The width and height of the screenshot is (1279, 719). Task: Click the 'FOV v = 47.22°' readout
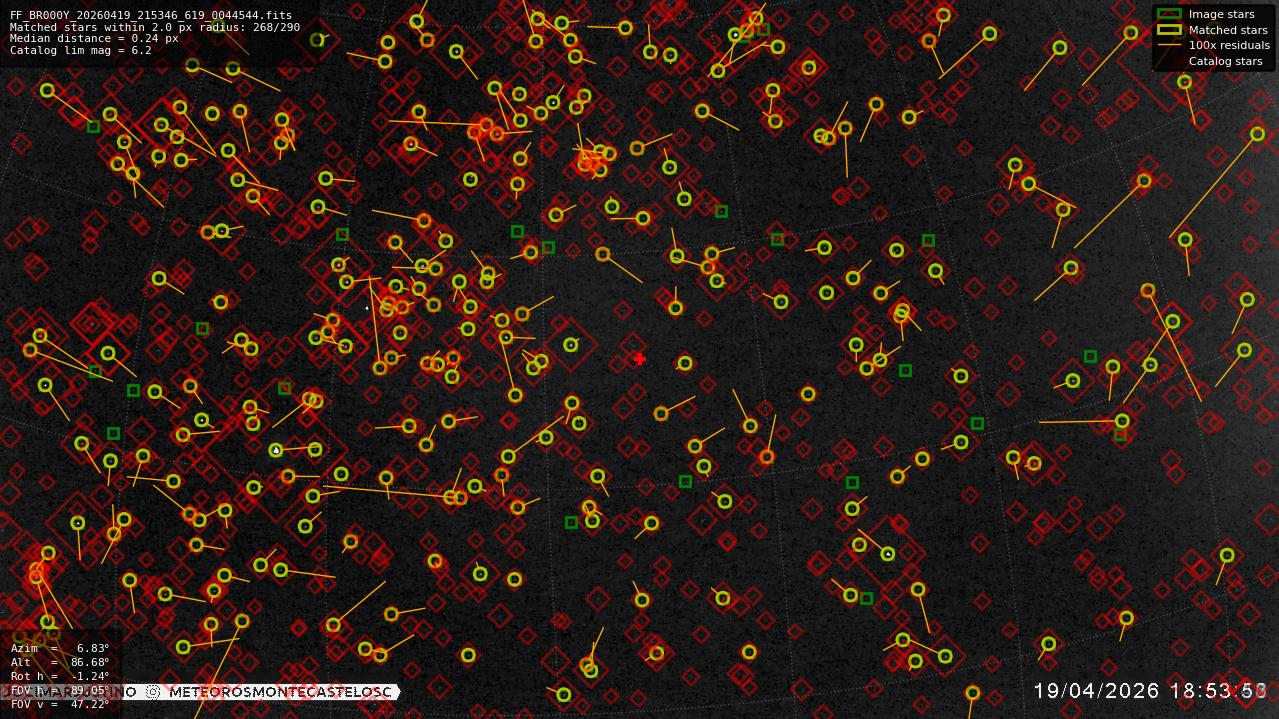pos(60,704)
